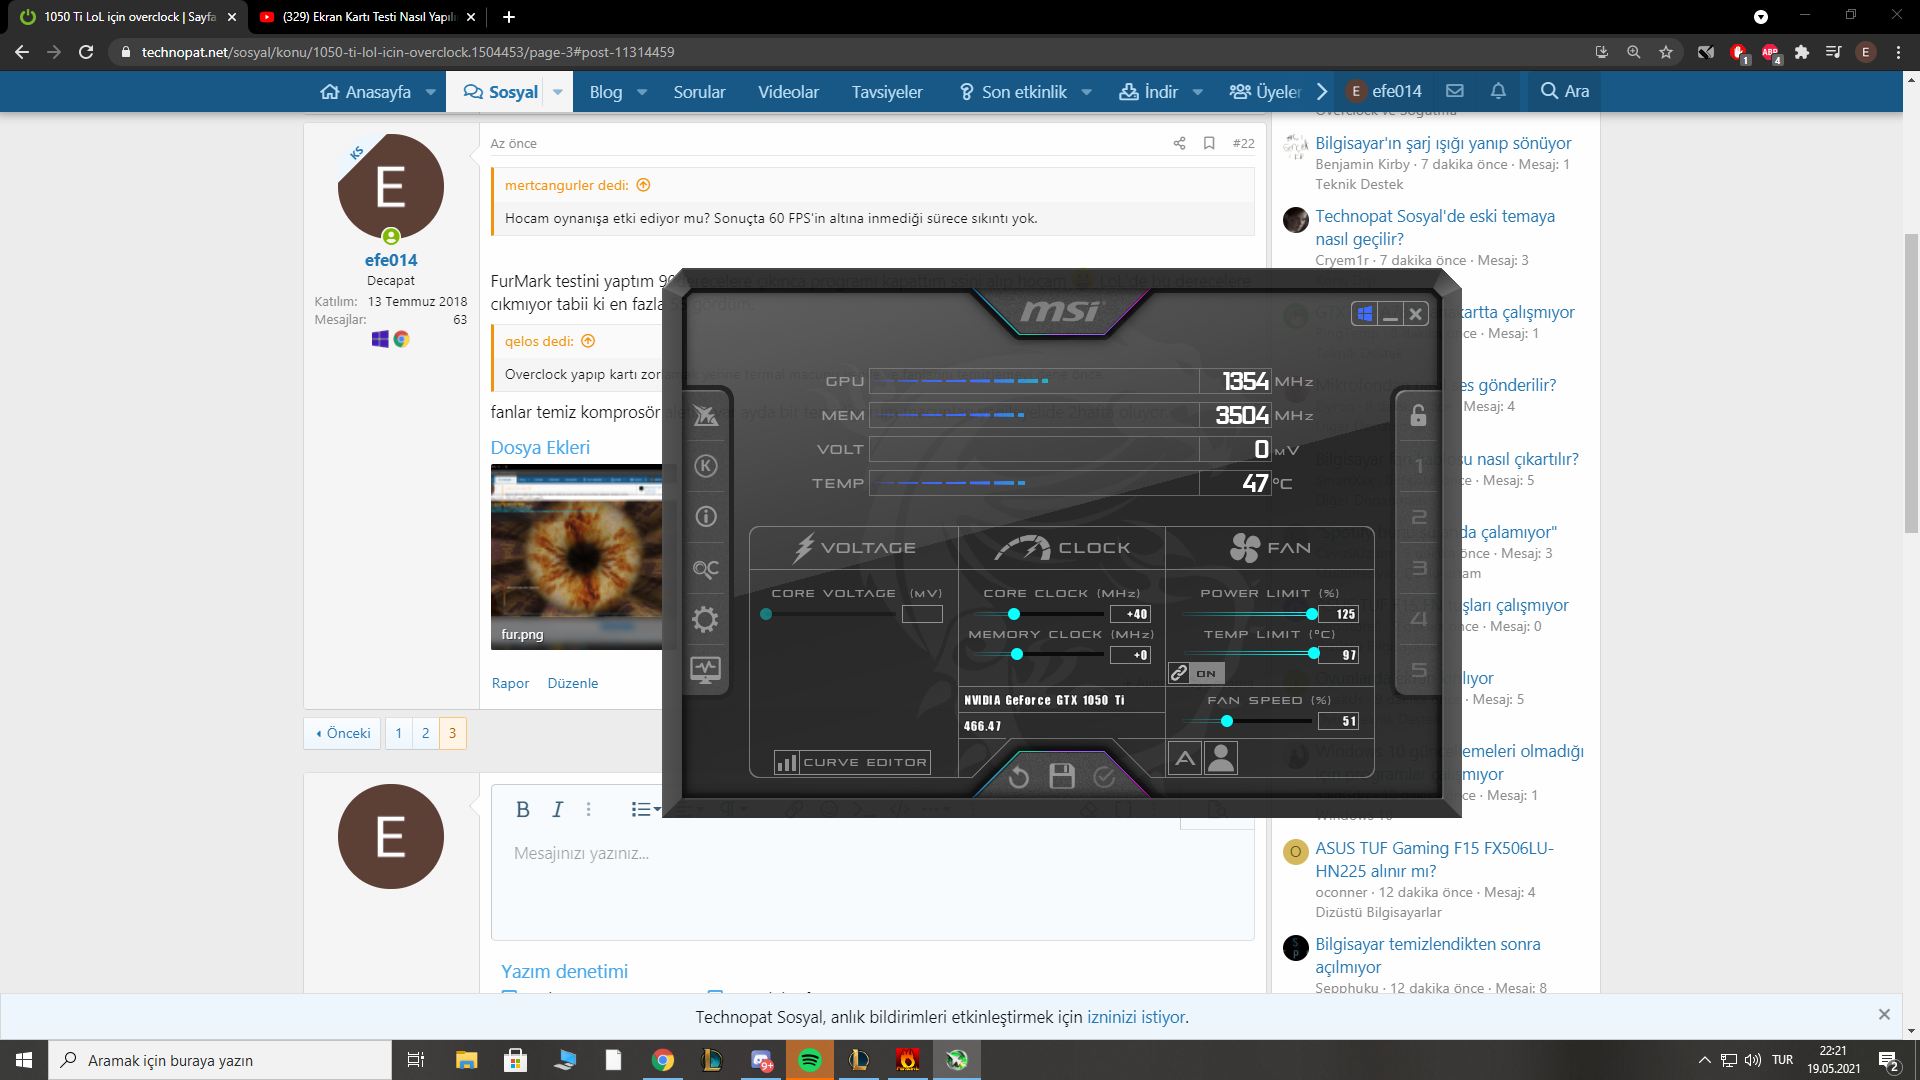
Task: Open hardware monitor icon in Afterburner
Action: pos(705,670)
